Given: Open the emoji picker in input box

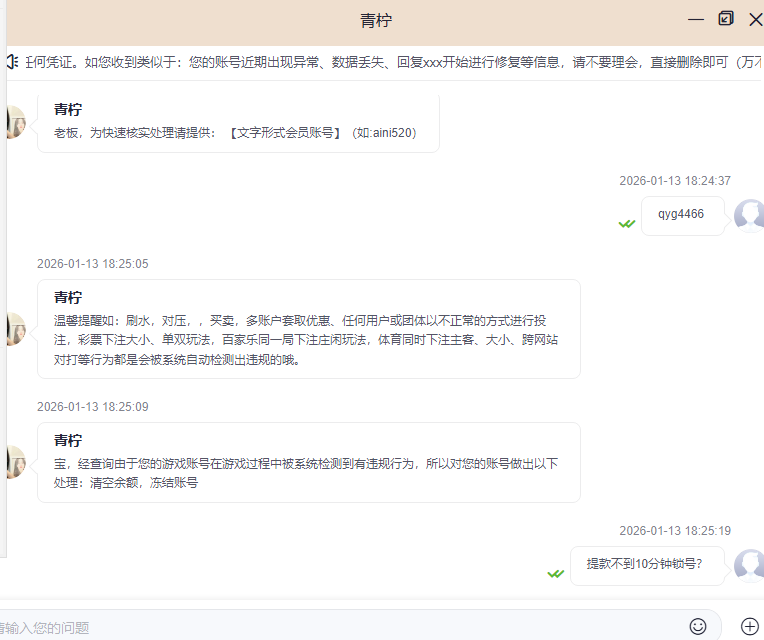Looking at the screenshot, I should [698, 626].
